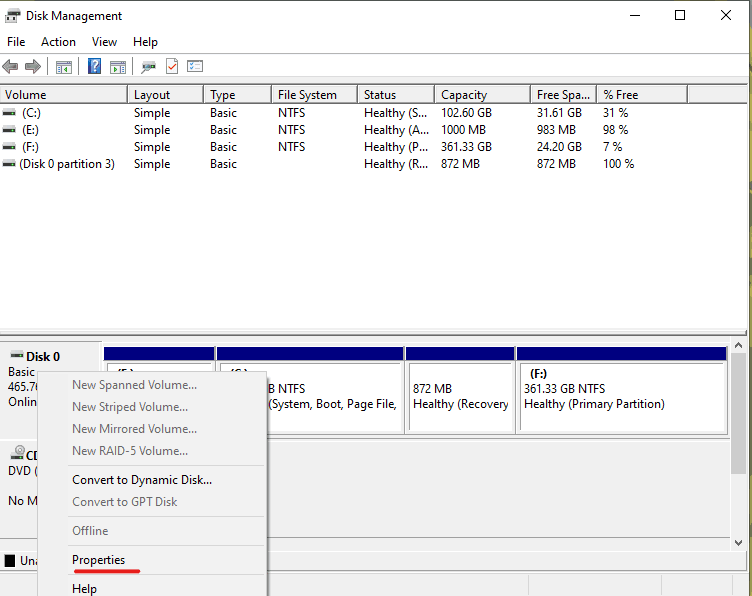This screenshot has height=596, width=752.
Task: Open the Help menu in menu bar
Action: pyautogui.click(x=145, y=42)
